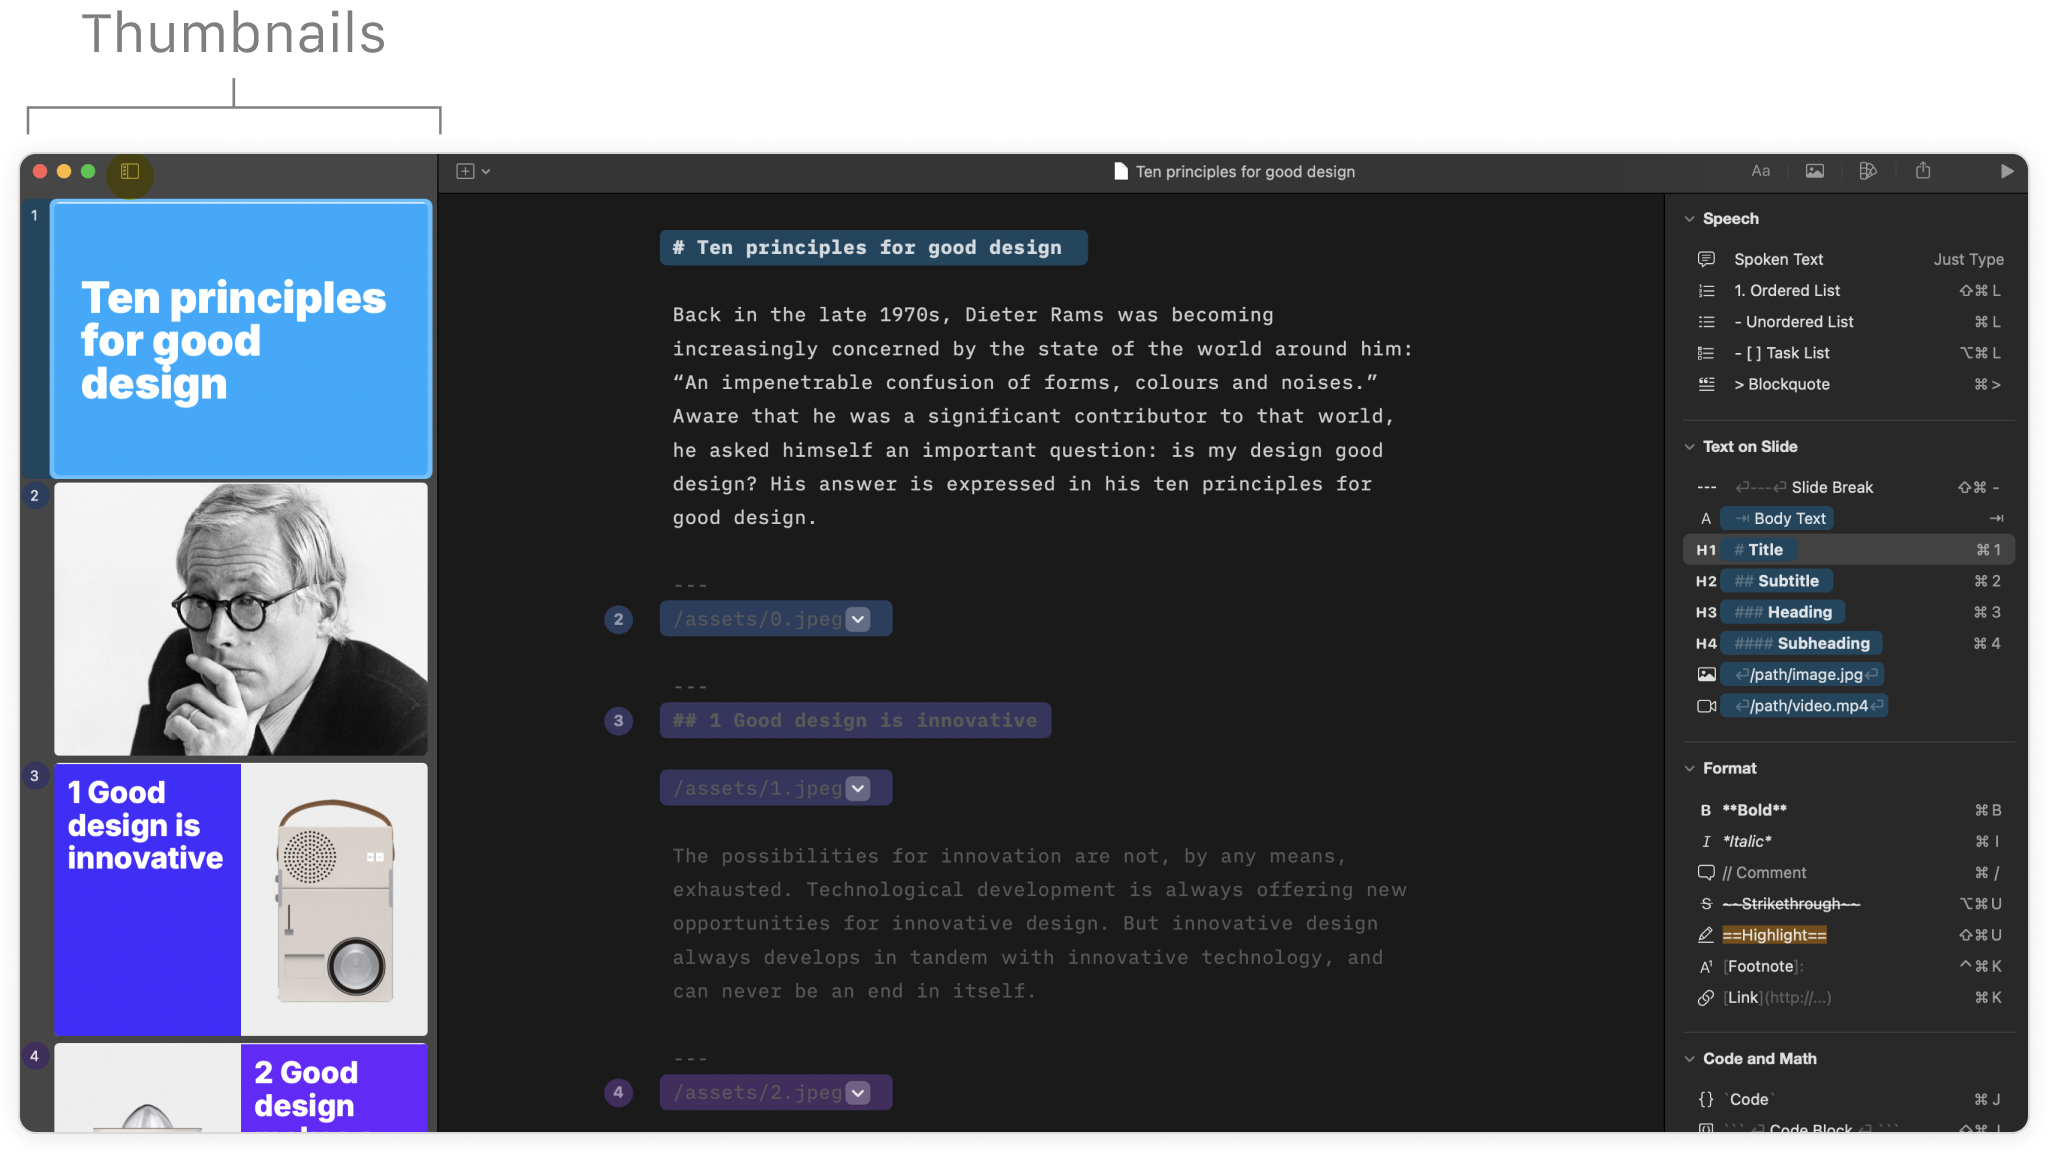Screen dimensions: 2048x1152
Task: Choose Unordered List option
Action: coord(1849,322)
